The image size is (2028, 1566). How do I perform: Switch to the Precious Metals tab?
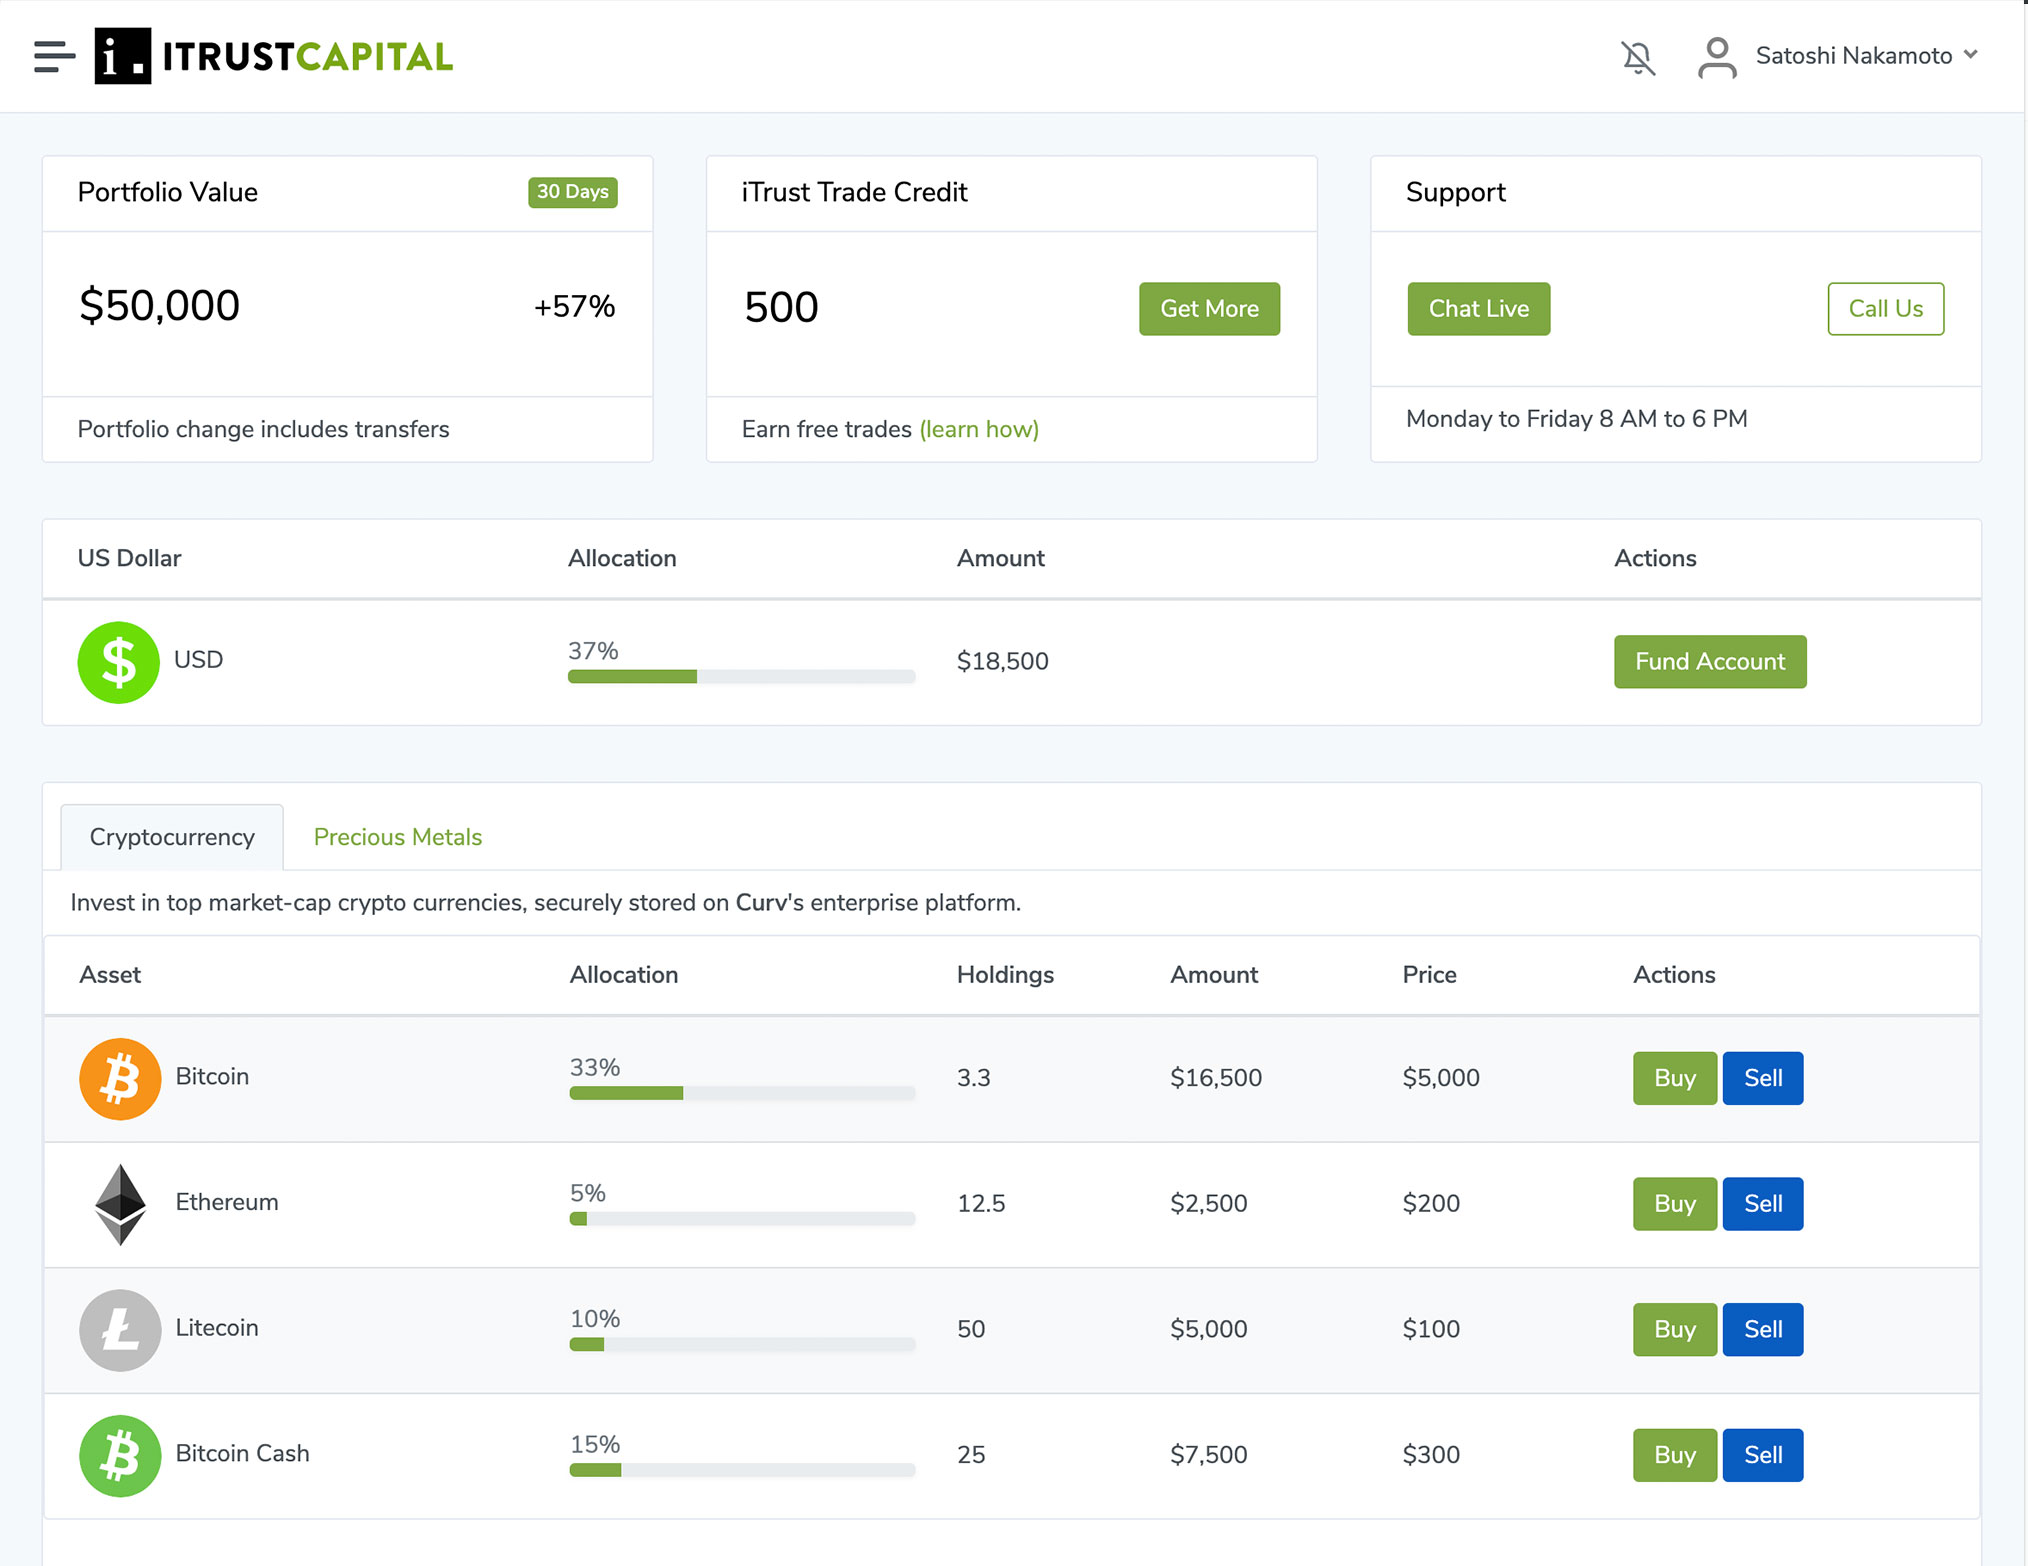pos(398,837)
